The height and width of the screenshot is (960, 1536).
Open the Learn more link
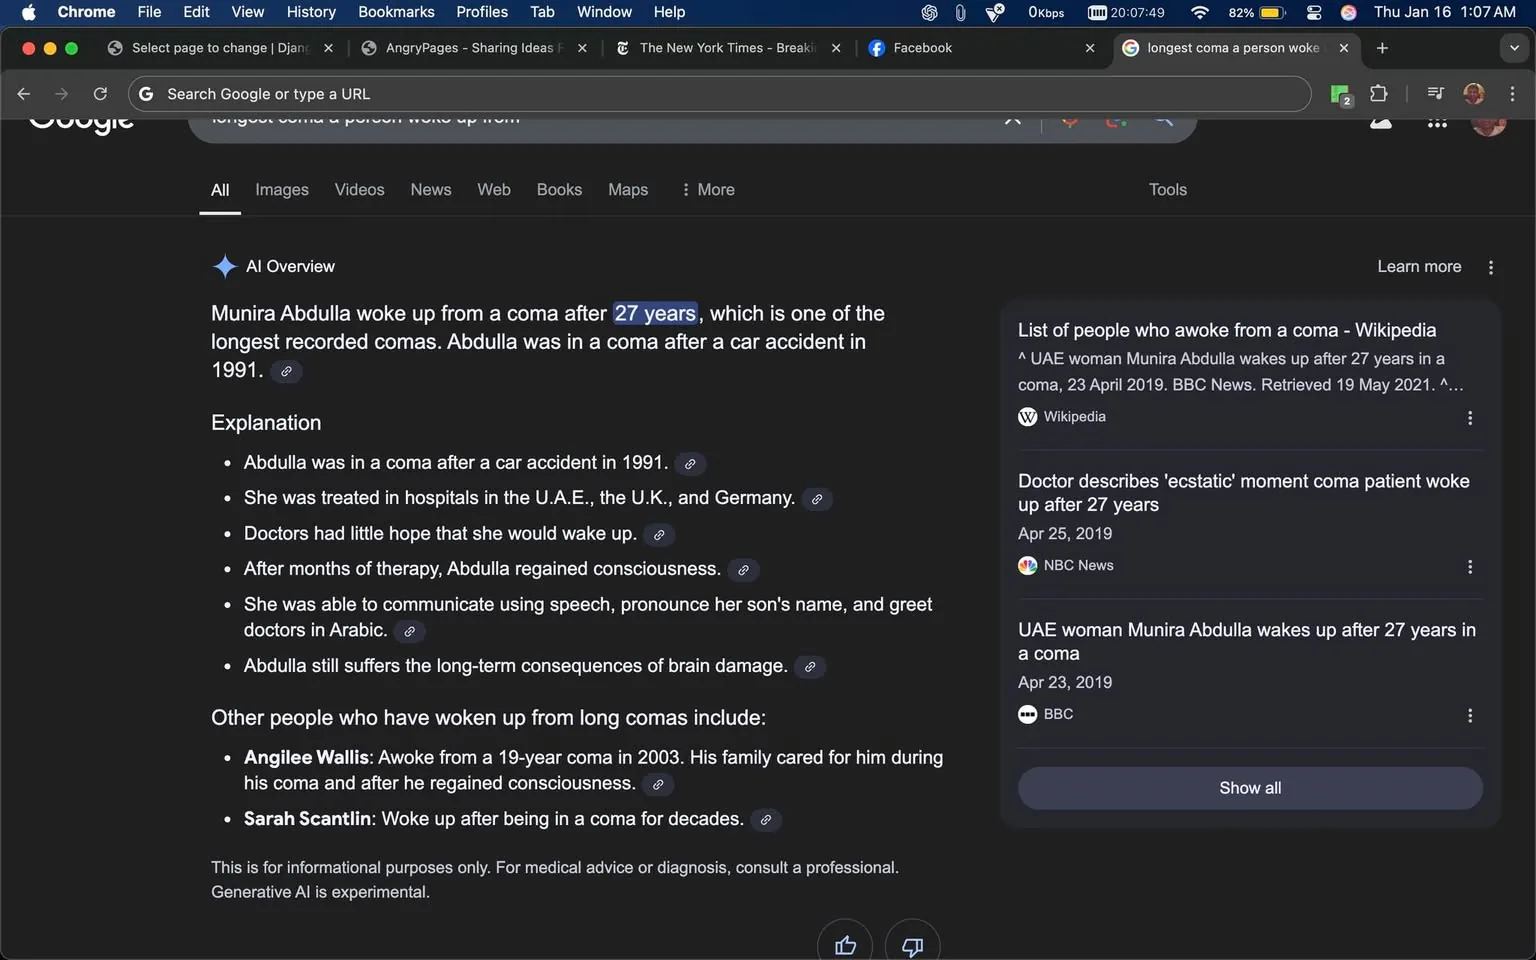pyautogui.click(x=1418, y=267)
